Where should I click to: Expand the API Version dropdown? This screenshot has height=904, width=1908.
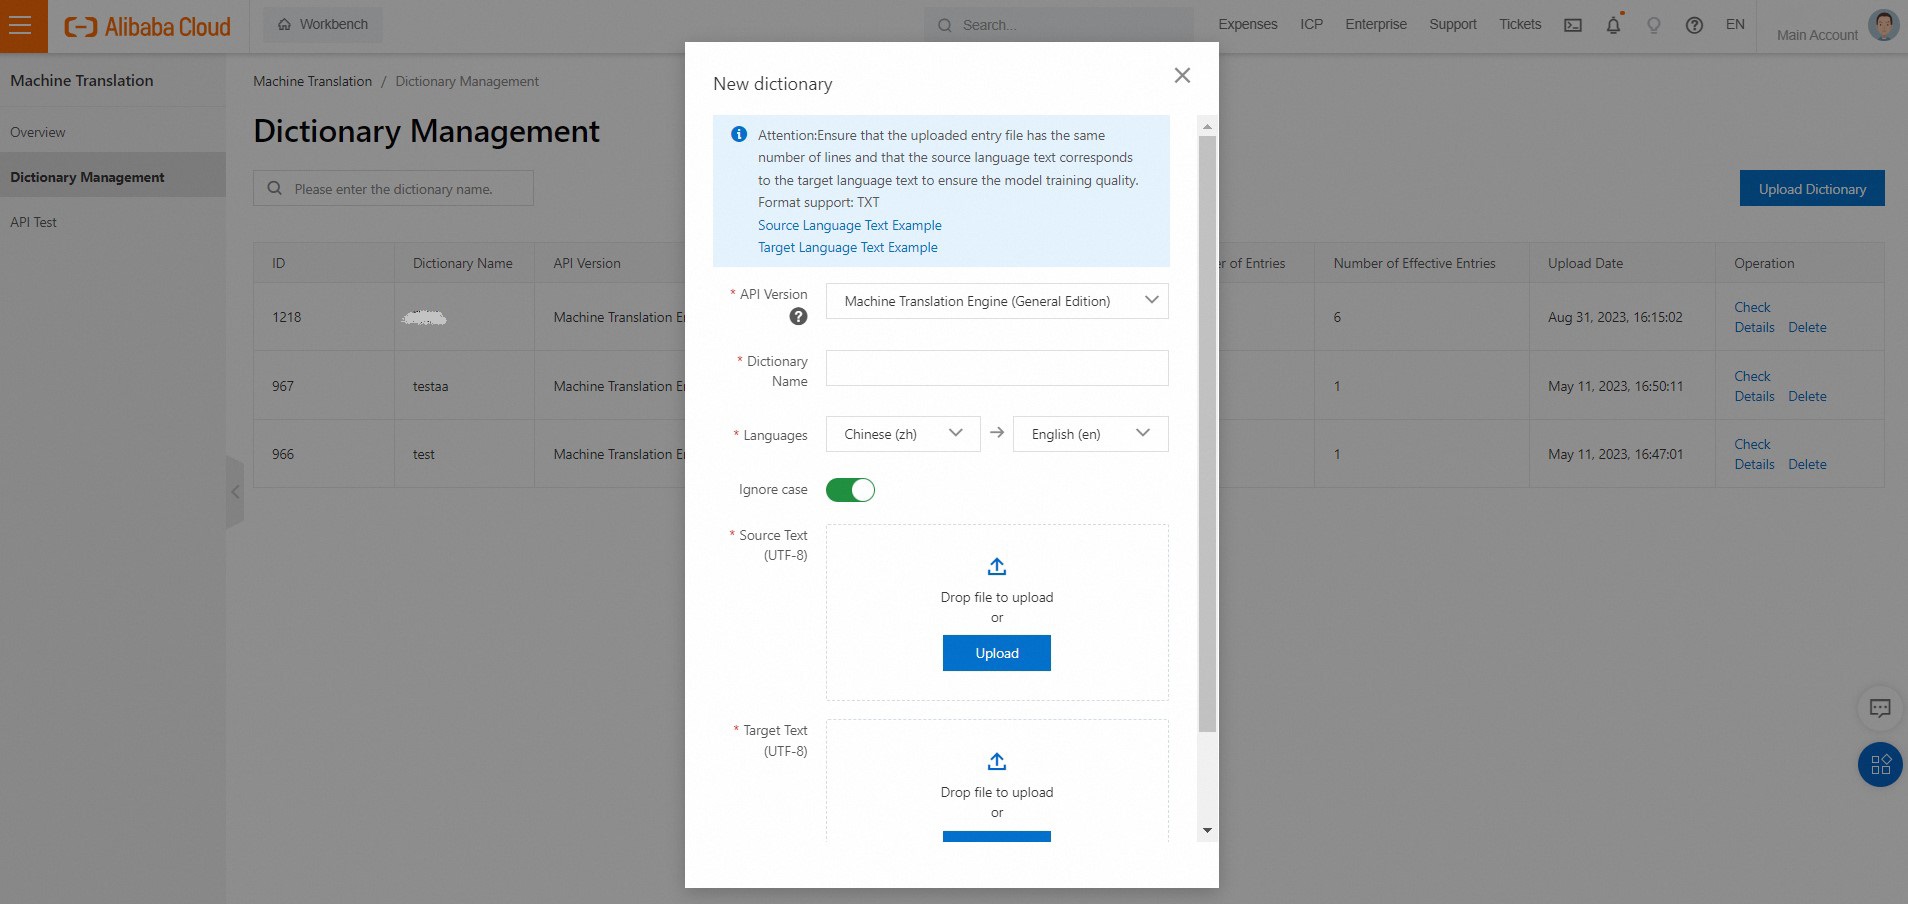click(996, 301)
